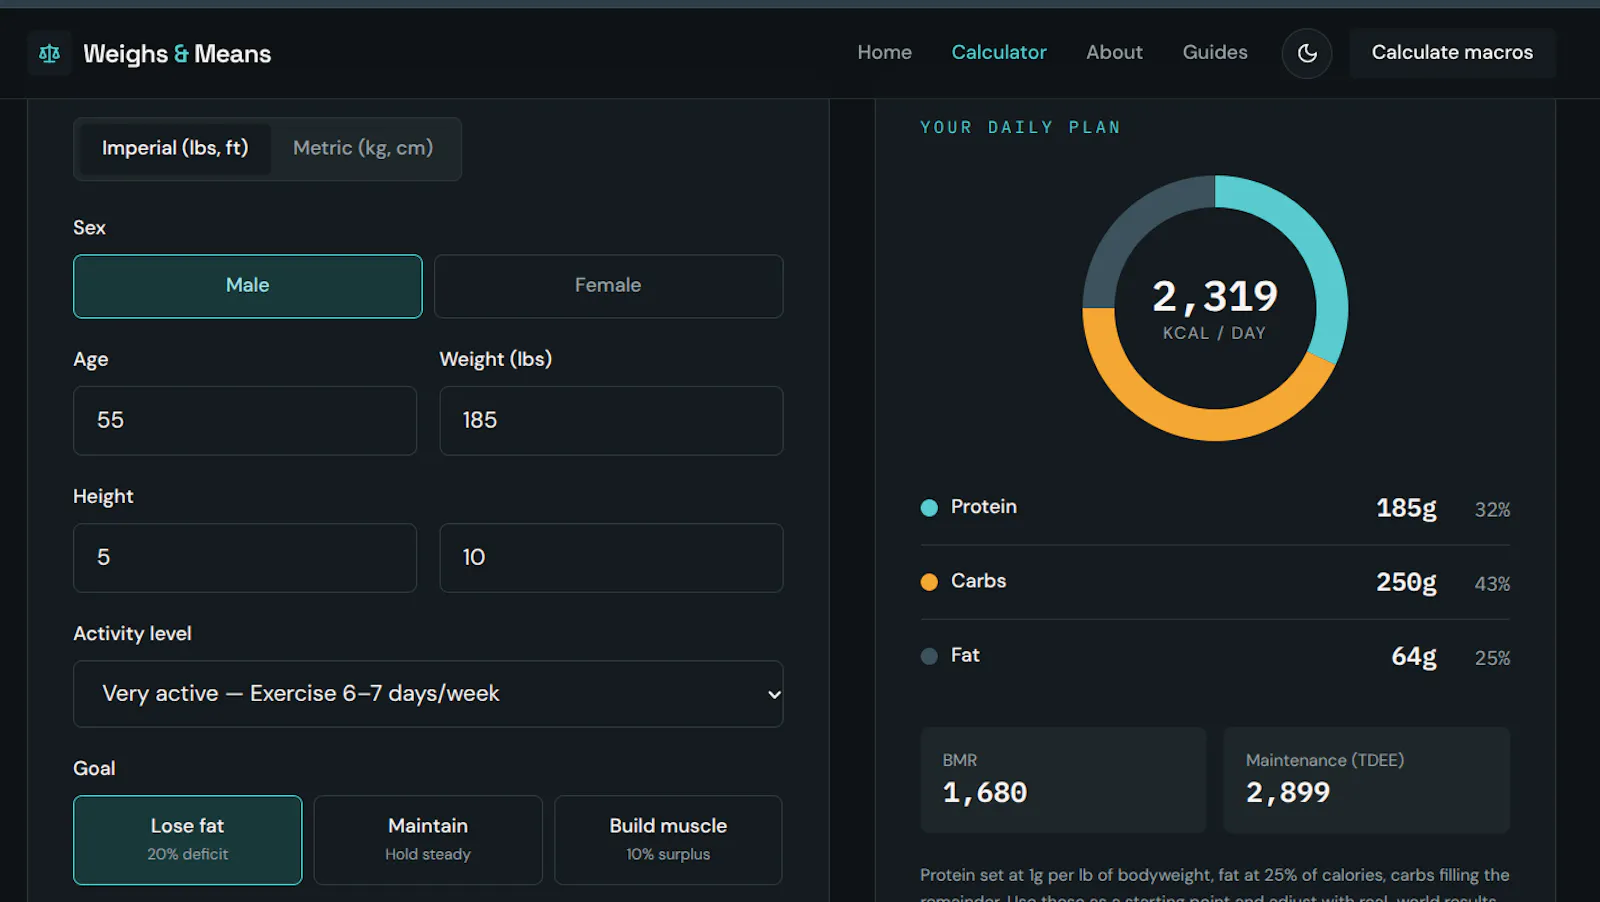Click the orange Carbs legend dot
Viewport: 1600px width, 902px height.
pos(929,582)
